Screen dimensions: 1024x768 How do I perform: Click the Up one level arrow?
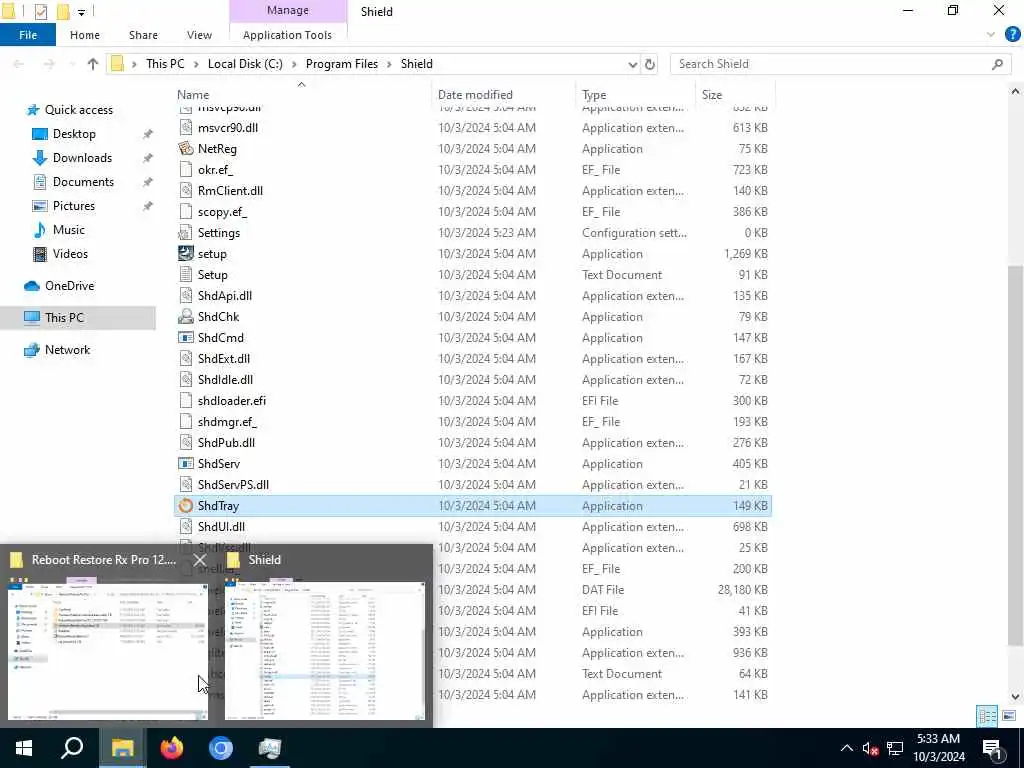[x=93, y=64]
